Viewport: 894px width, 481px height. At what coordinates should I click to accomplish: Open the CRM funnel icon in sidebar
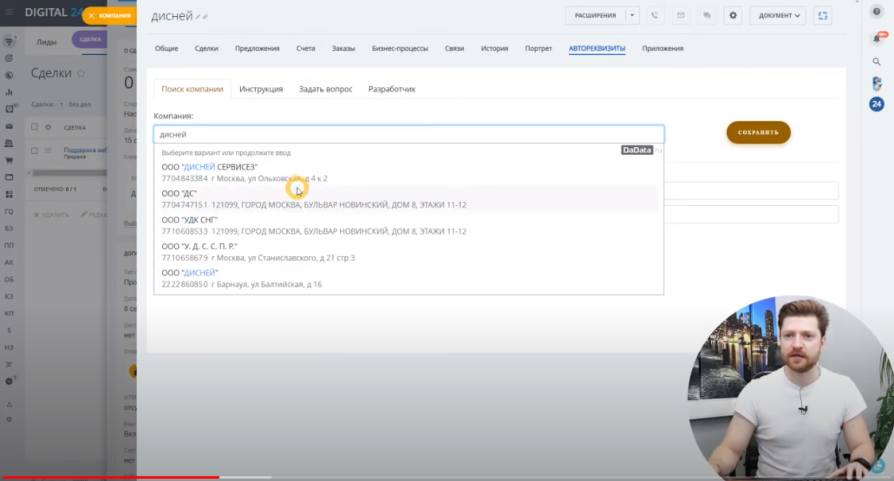point(9,41)
